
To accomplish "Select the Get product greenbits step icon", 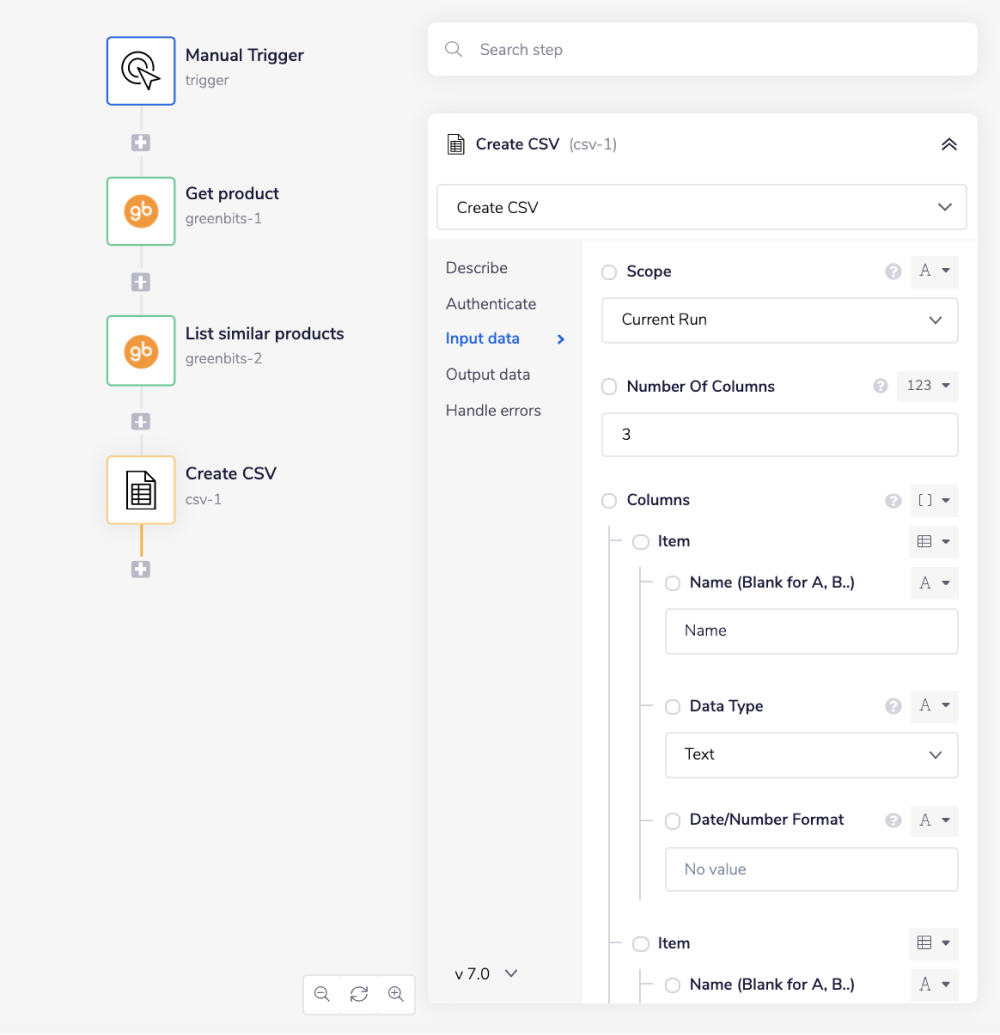I will (141, 211).
